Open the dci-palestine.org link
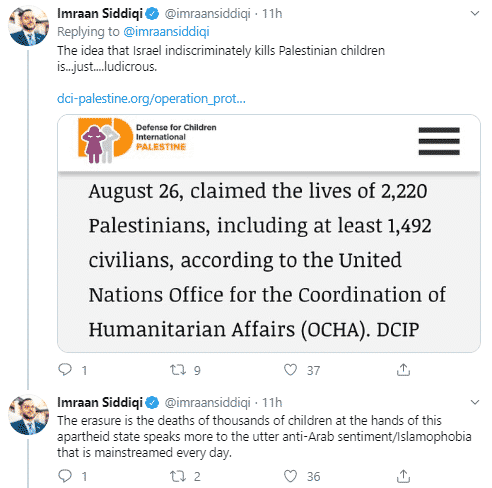 (x=151, y=99)
